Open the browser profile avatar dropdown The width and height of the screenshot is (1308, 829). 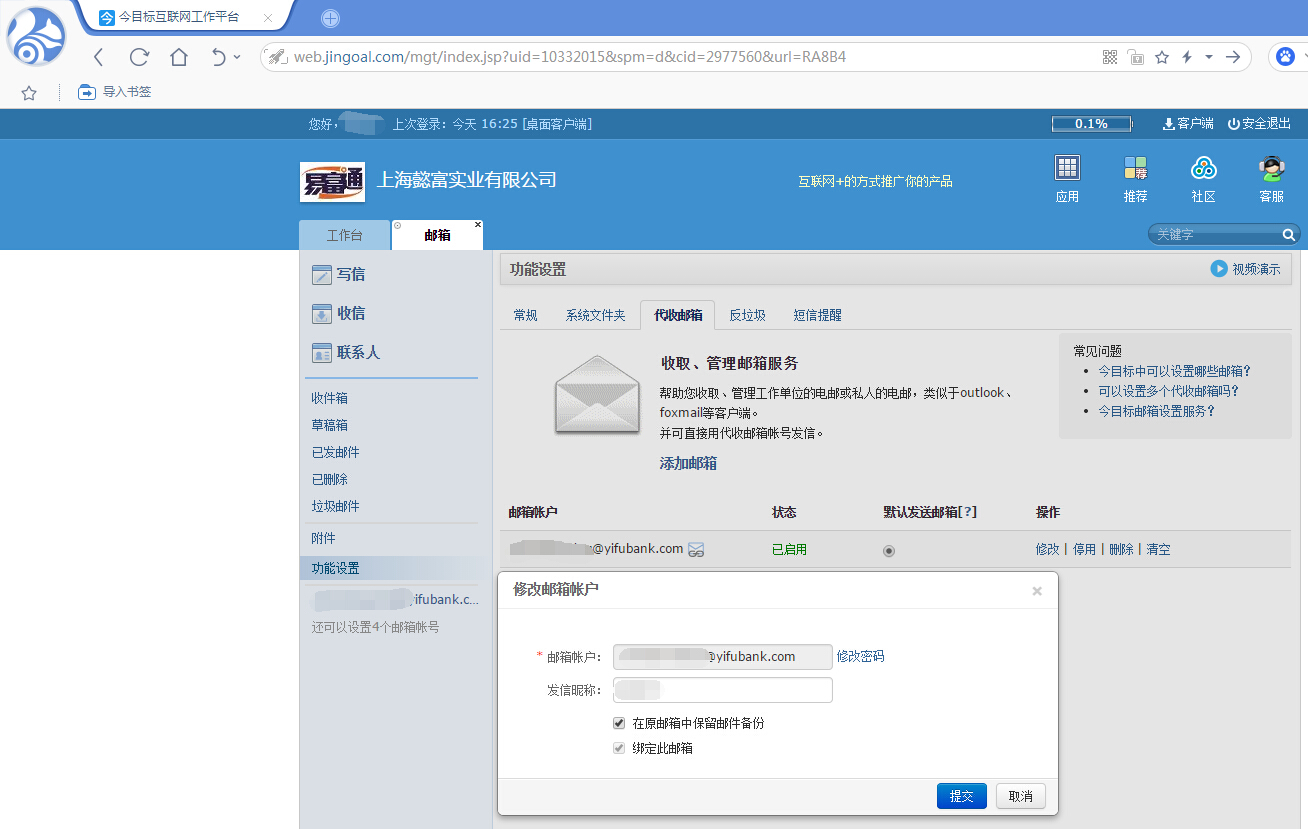[x=1285, y=57]
